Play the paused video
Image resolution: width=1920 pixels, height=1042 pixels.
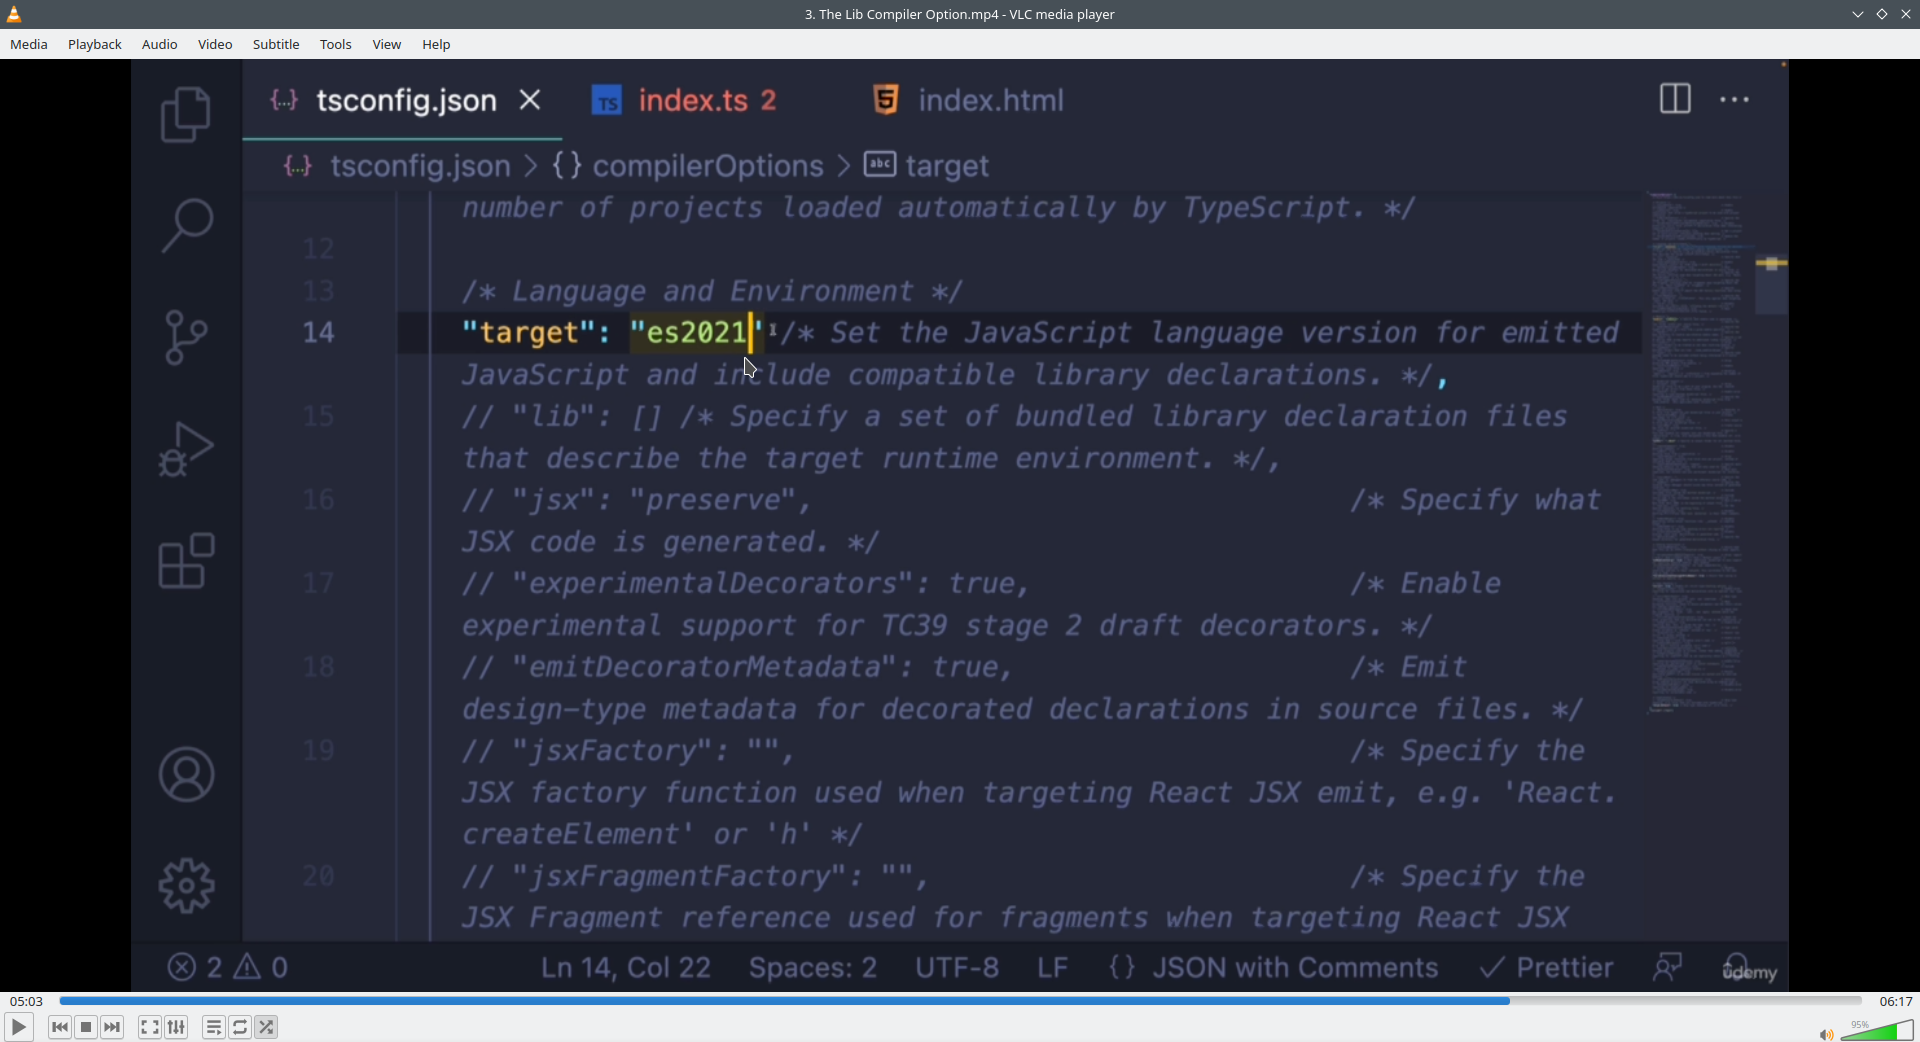(x=19, y=1027)
